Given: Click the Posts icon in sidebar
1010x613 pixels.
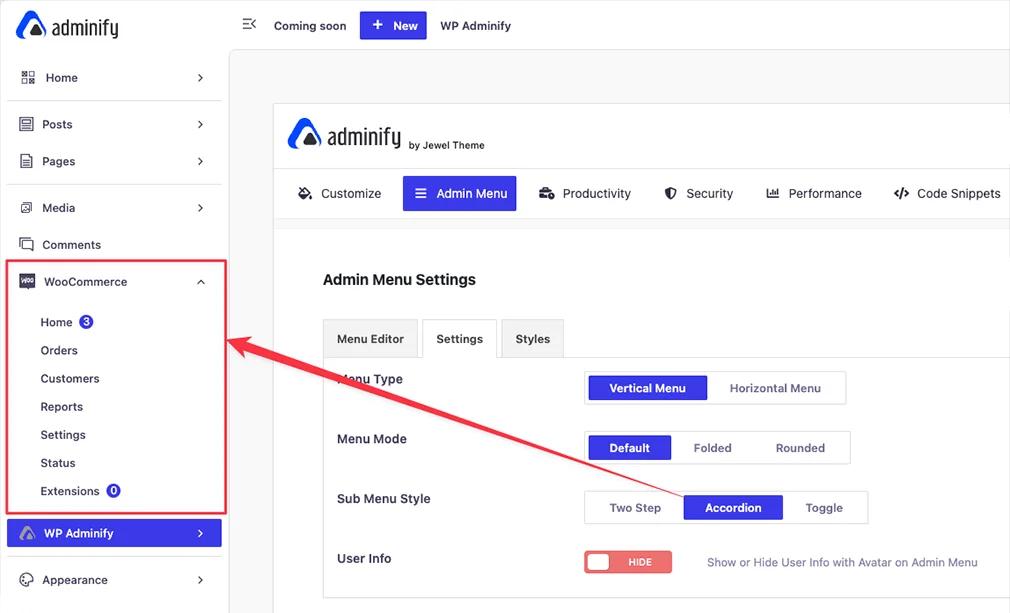Looking at the screenshot, I should (26, 124).
